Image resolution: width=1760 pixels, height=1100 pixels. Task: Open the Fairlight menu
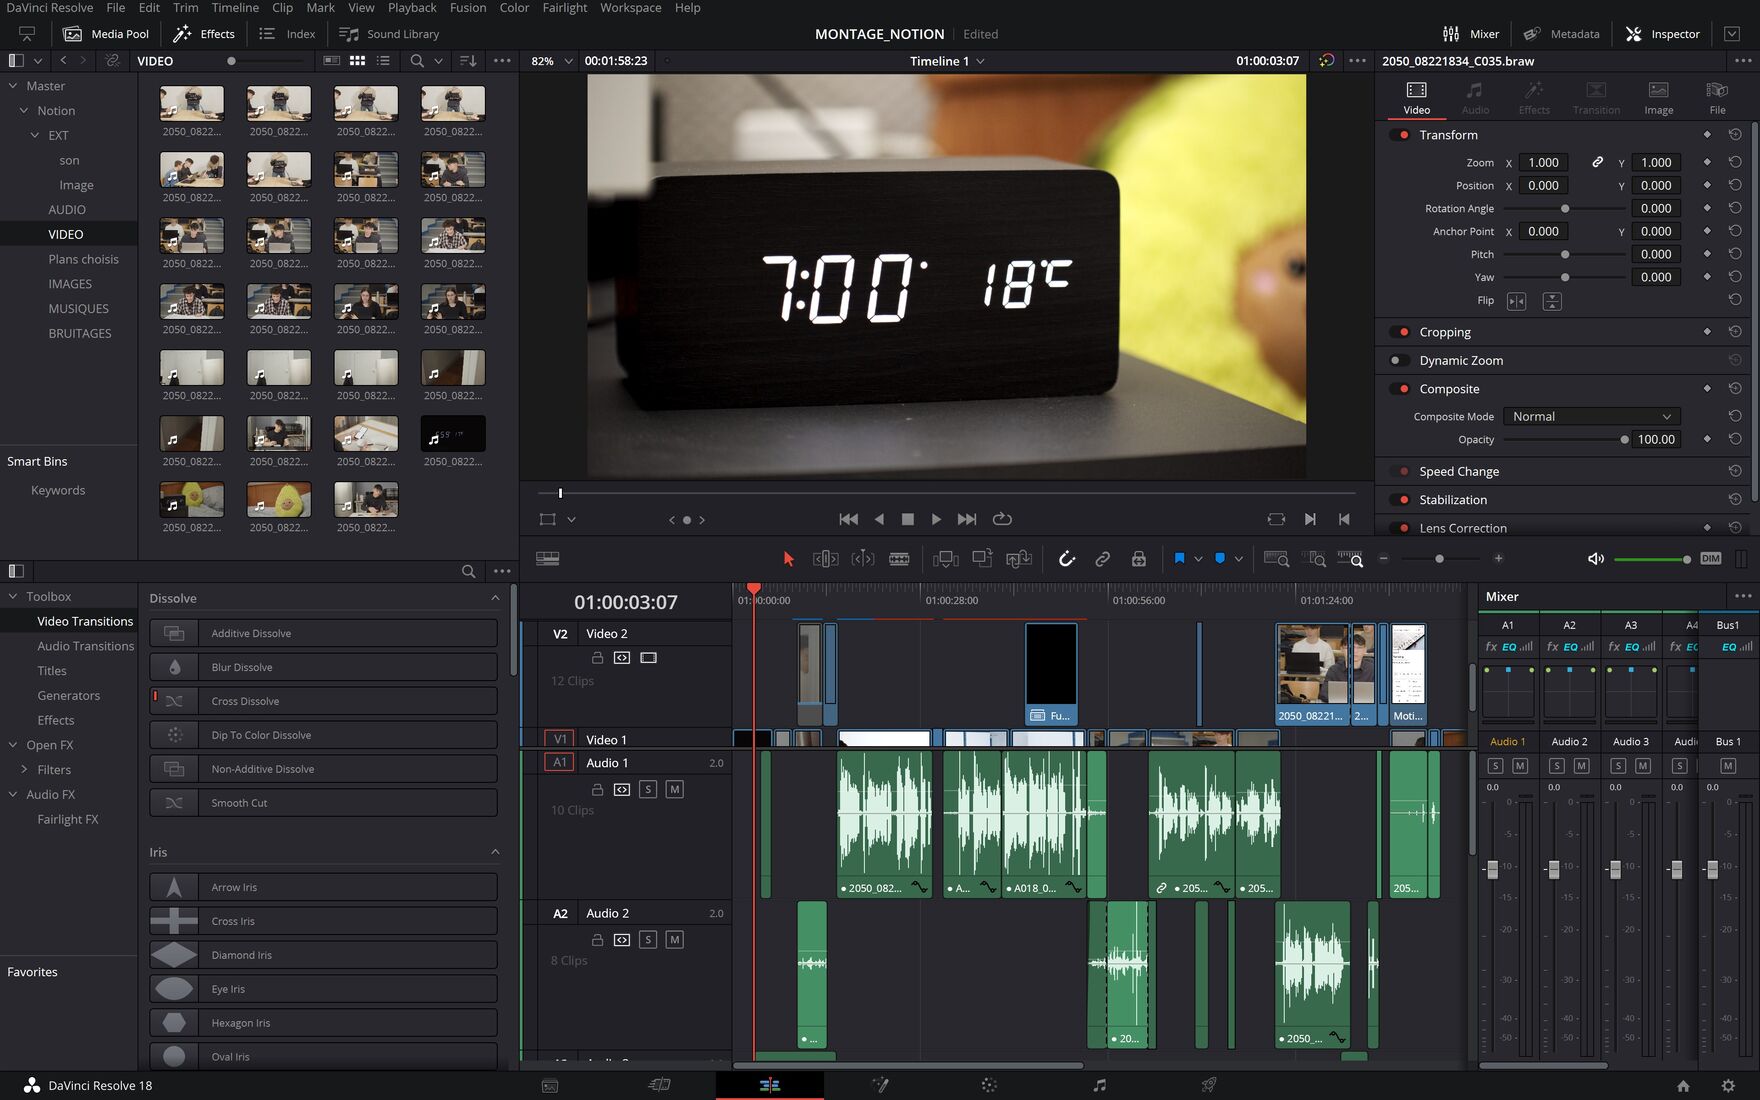pyautogui.click(x=565, y=8)
